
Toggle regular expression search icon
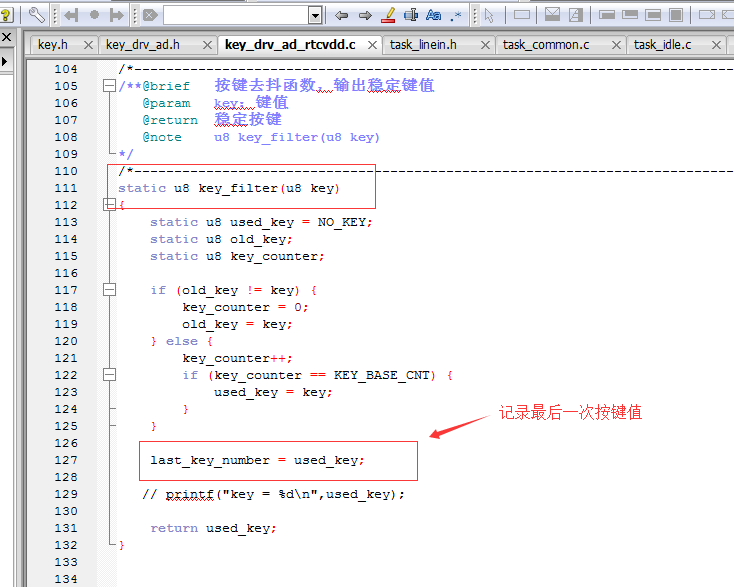[456, 15]
